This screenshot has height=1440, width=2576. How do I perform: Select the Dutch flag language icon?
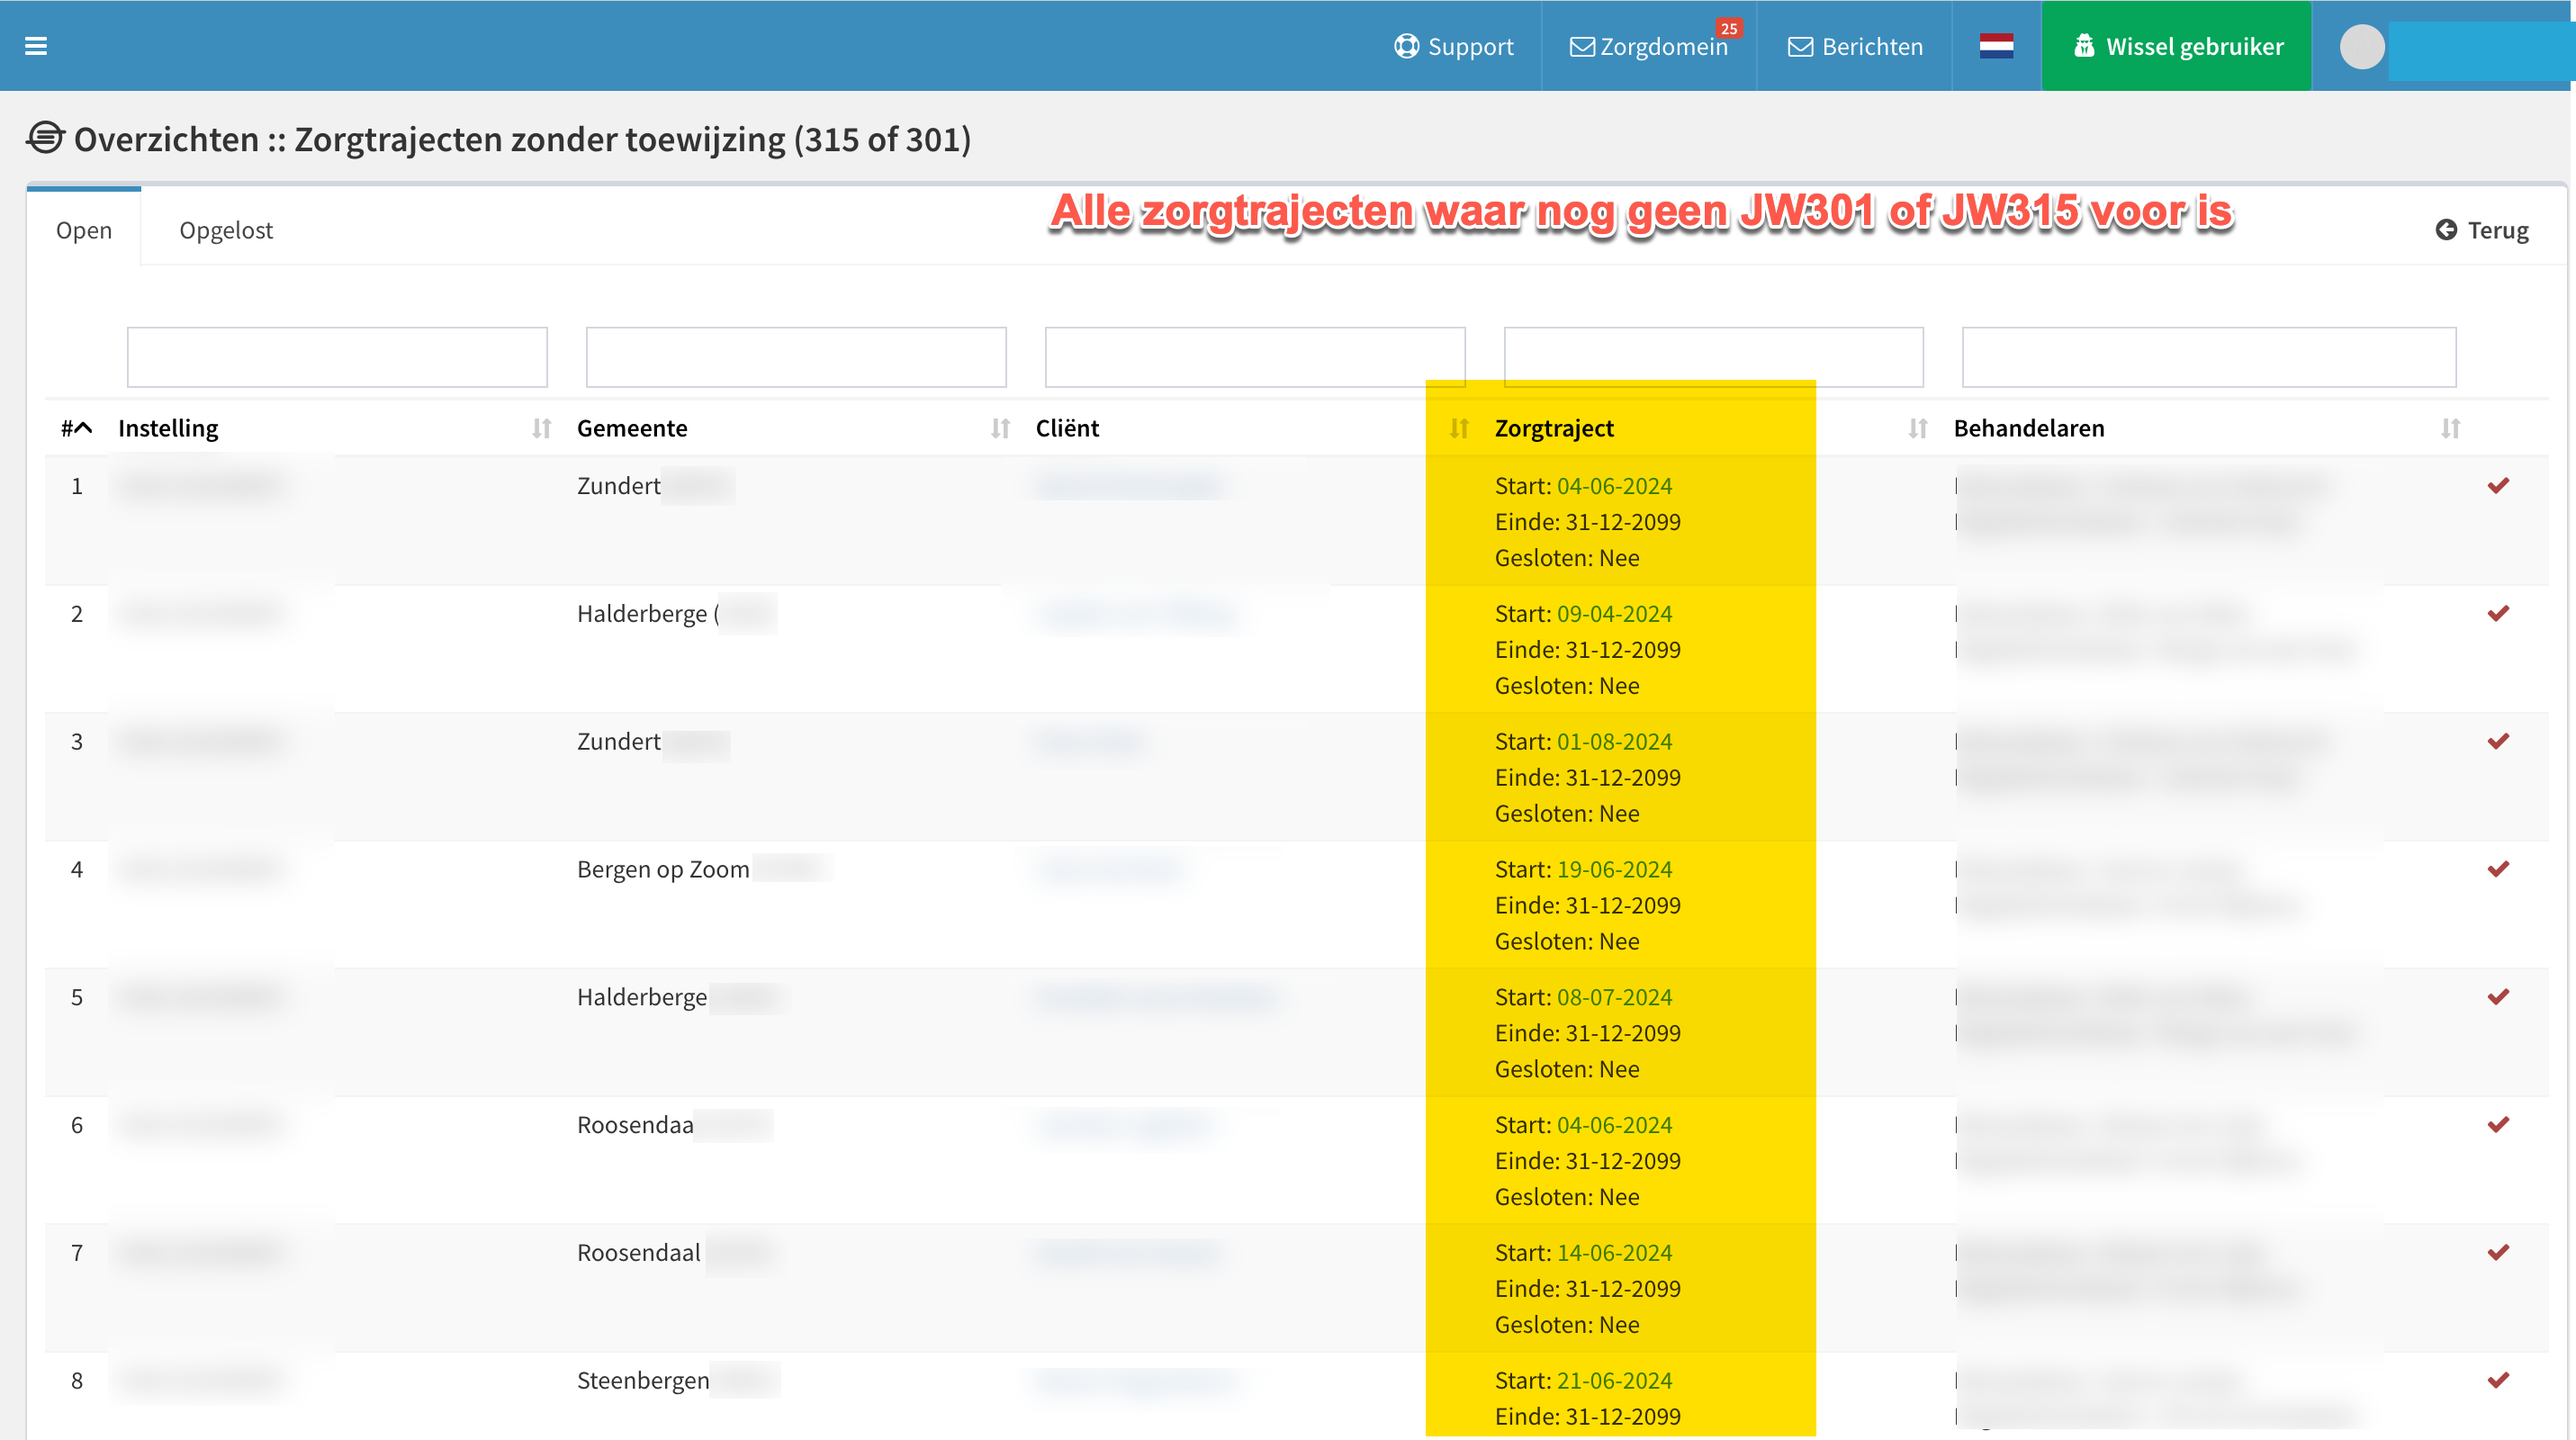(1996, 46)
